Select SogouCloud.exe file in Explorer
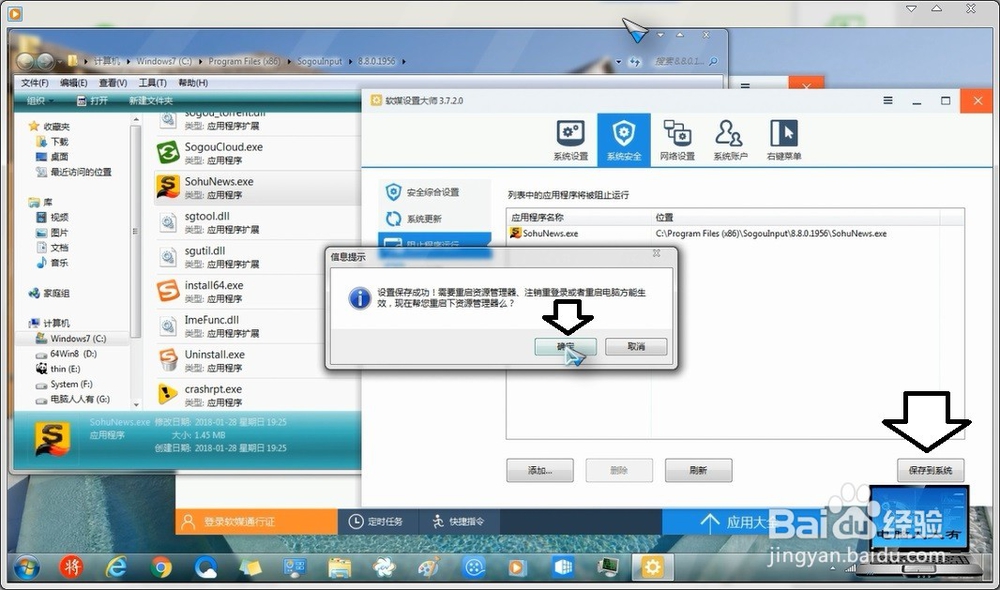1000x590 pixels. [258, 153]
